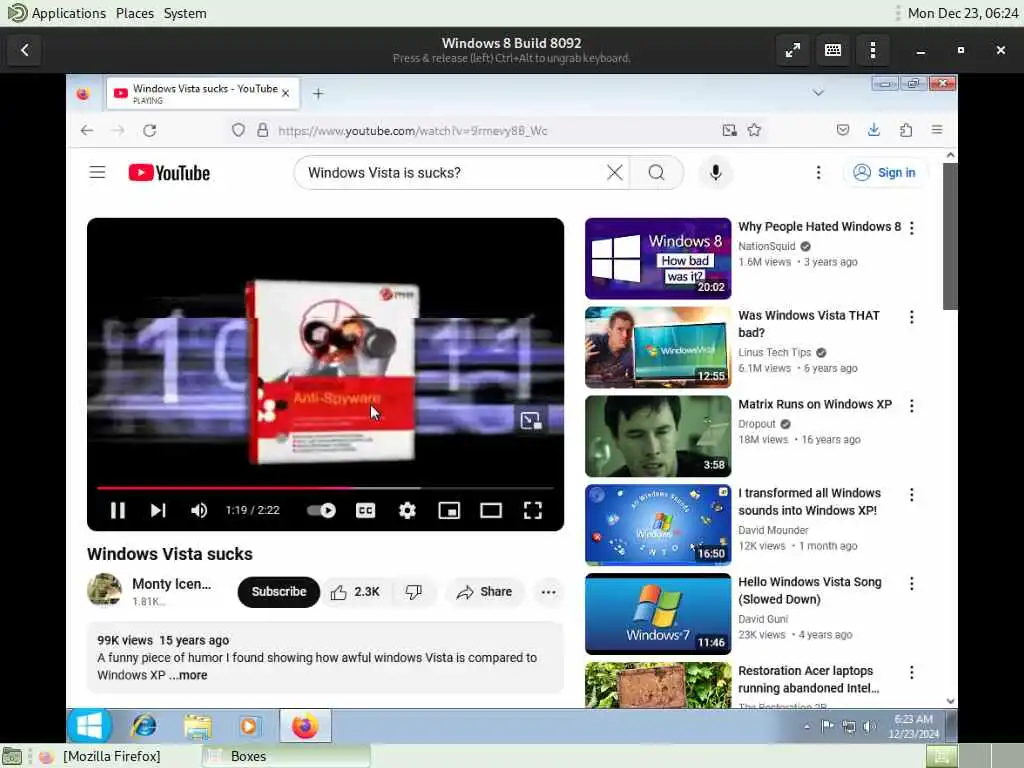Image resolution: width=1024 pixels, height=768 pixels.
Task: Toggle theater mode in the player
Action: 491,510
